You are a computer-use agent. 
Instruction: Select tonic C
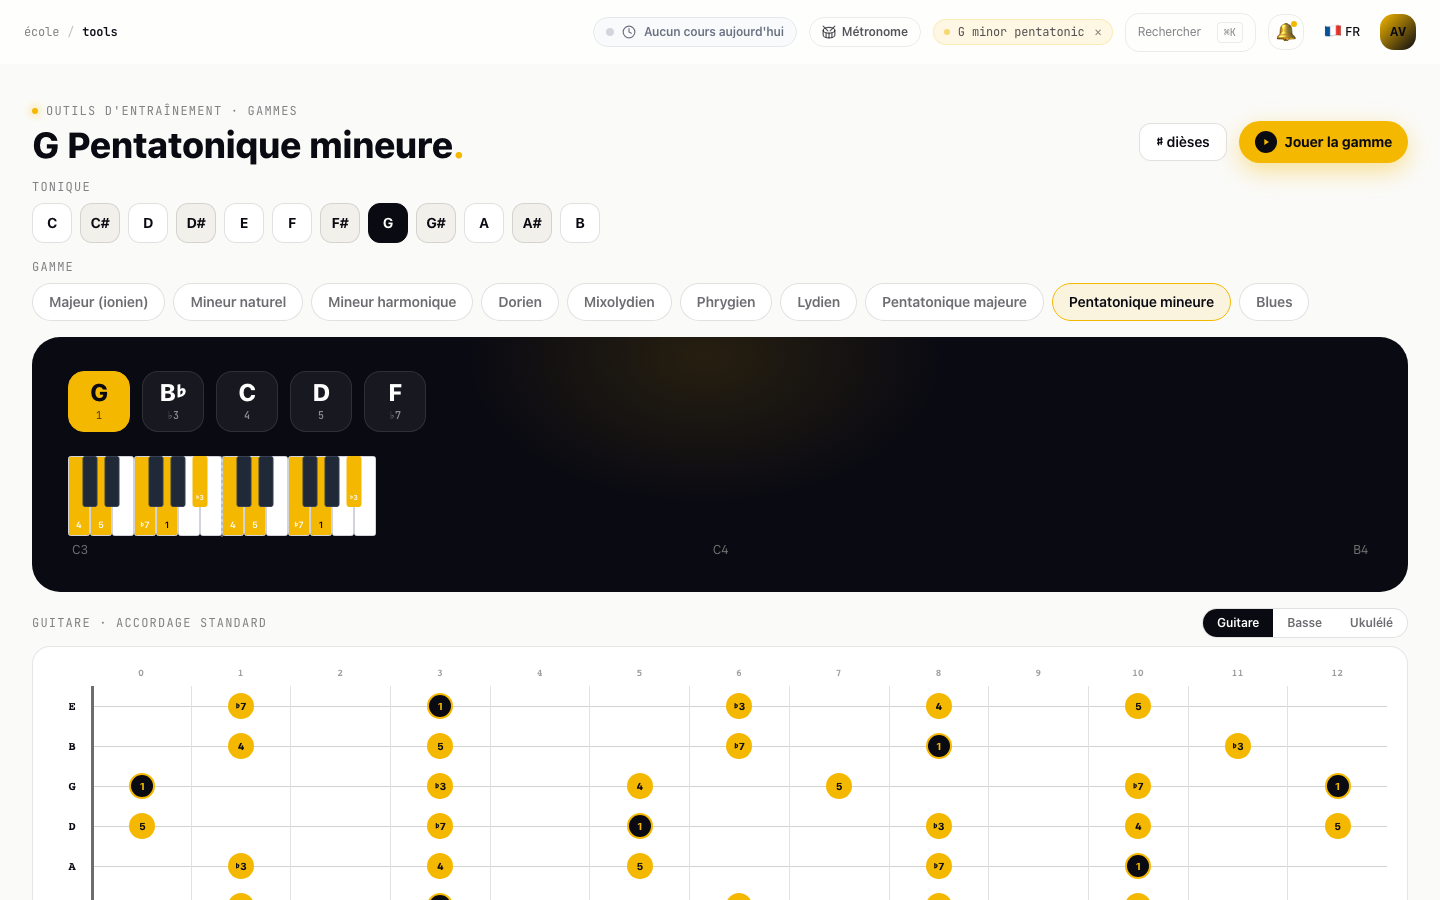pyautogui.click(x=52, y=223)
